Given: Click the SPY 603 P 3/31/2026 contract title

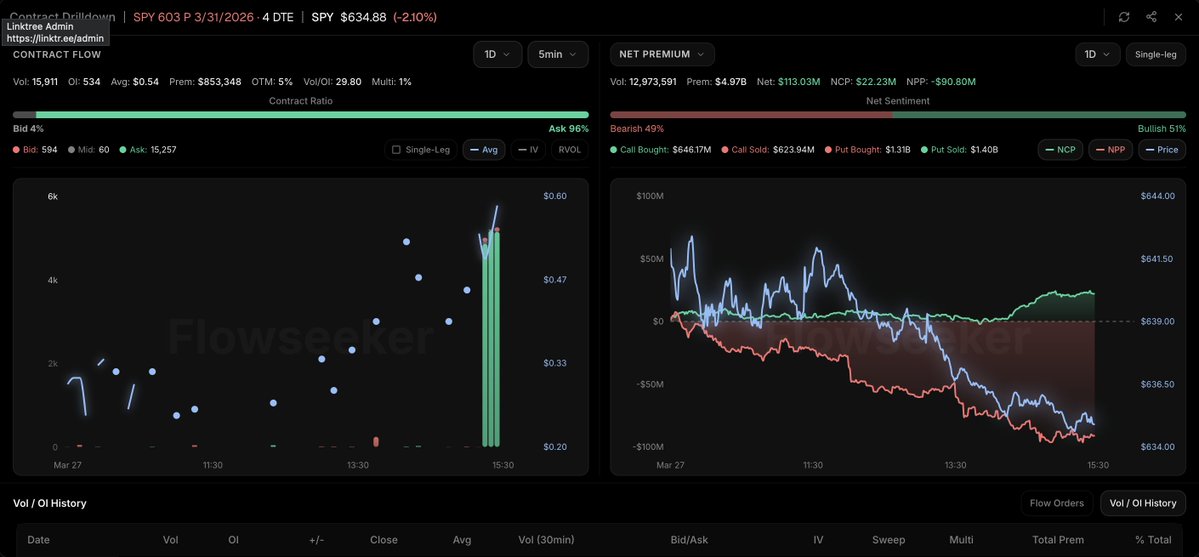Looking at the screenshot, I should click(x=194, y=17).
